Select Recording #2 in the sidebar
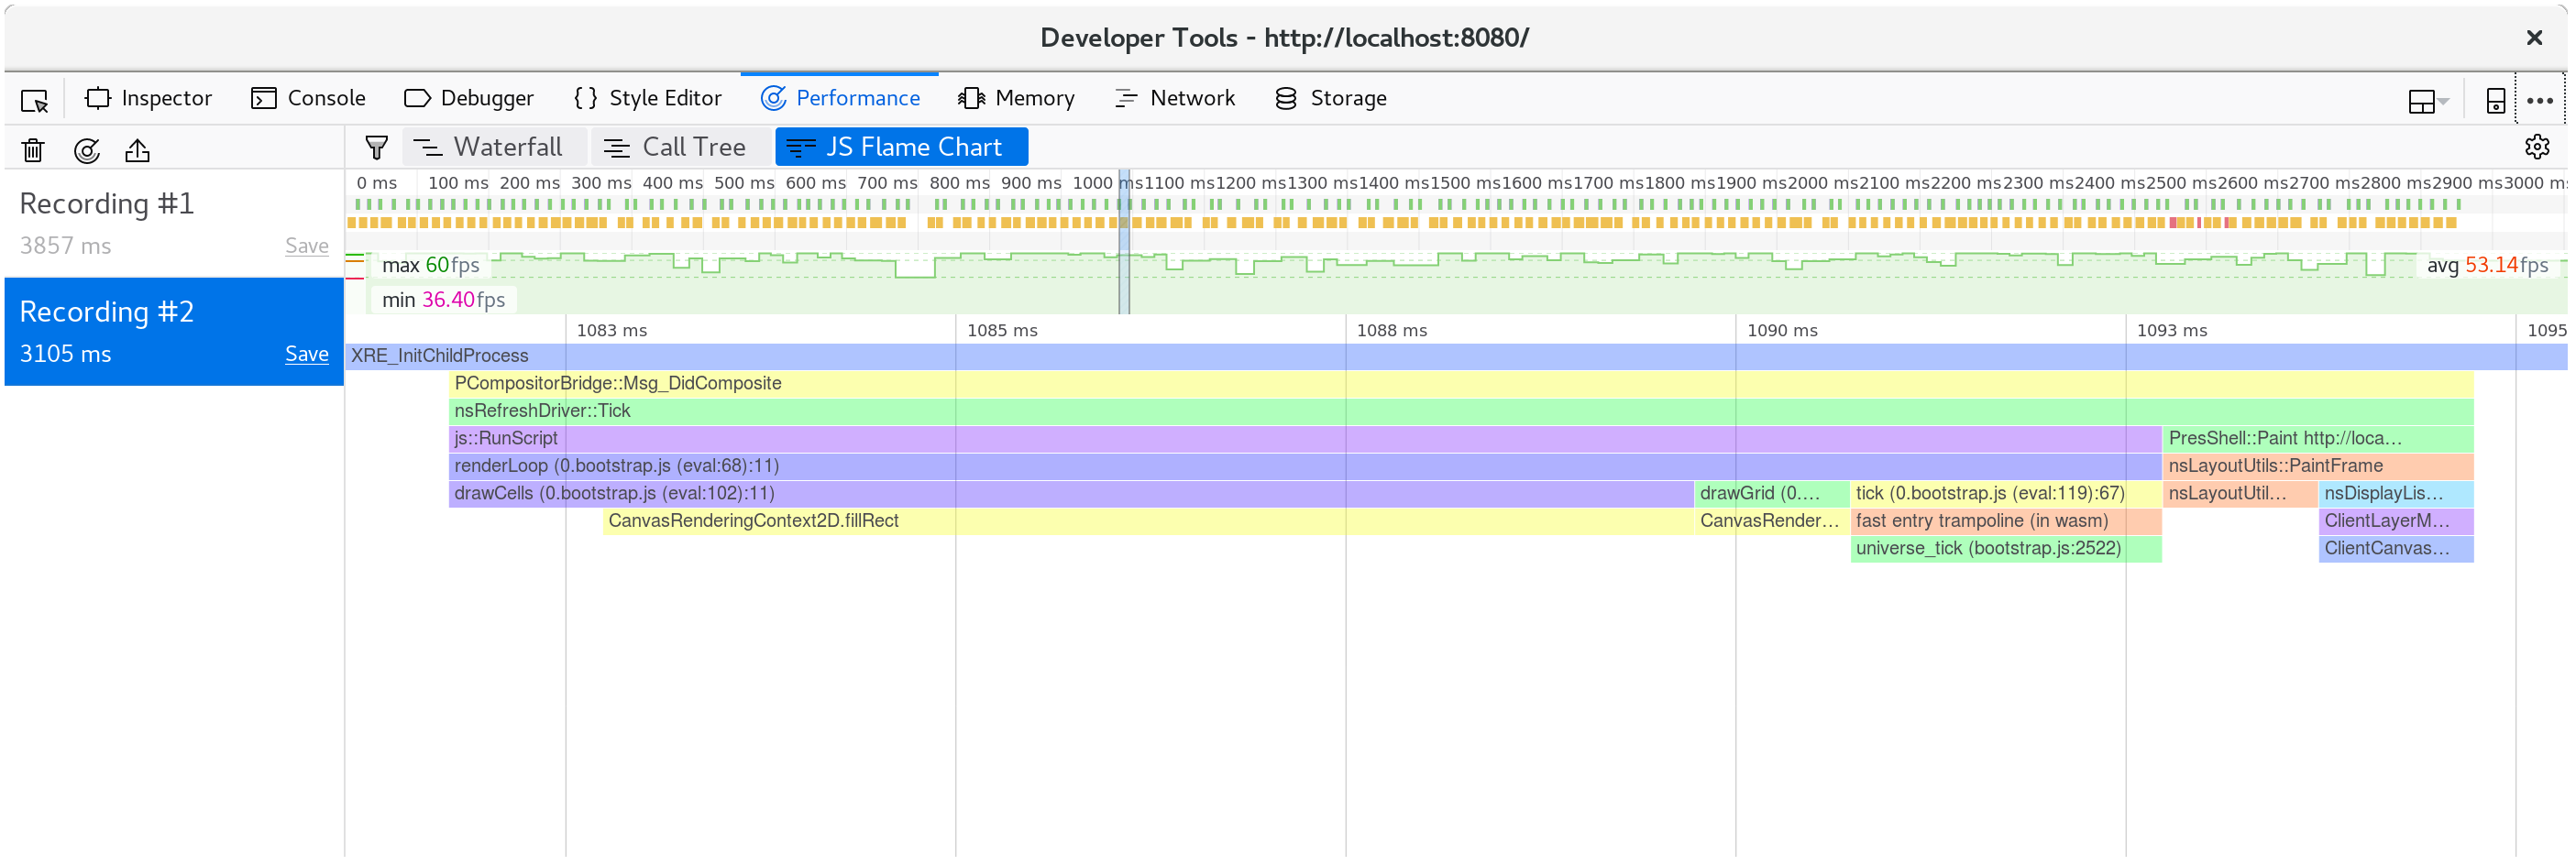This screenshot has width=2576, height=865. click(x=106, y=311)
